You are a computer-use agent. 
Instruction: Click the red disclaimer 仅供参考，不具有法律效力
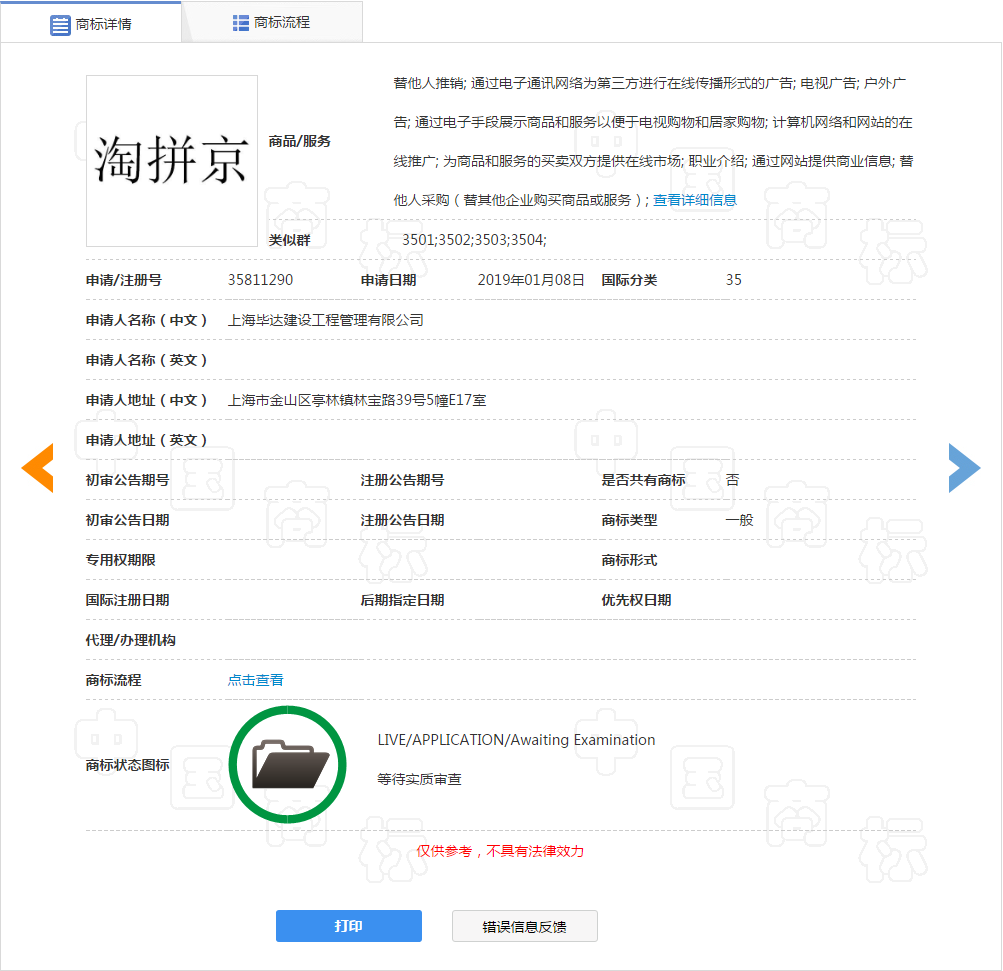(x=500, y=851)
